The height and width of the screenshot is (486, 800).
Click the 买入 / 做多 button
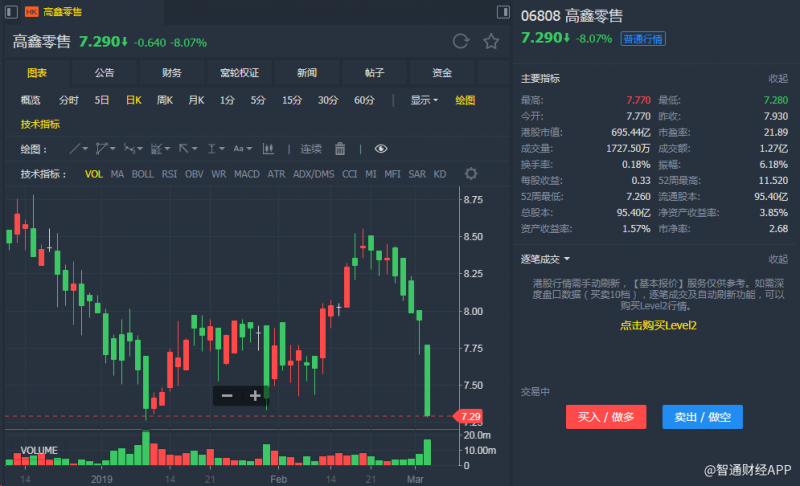[x=606, y=417]
